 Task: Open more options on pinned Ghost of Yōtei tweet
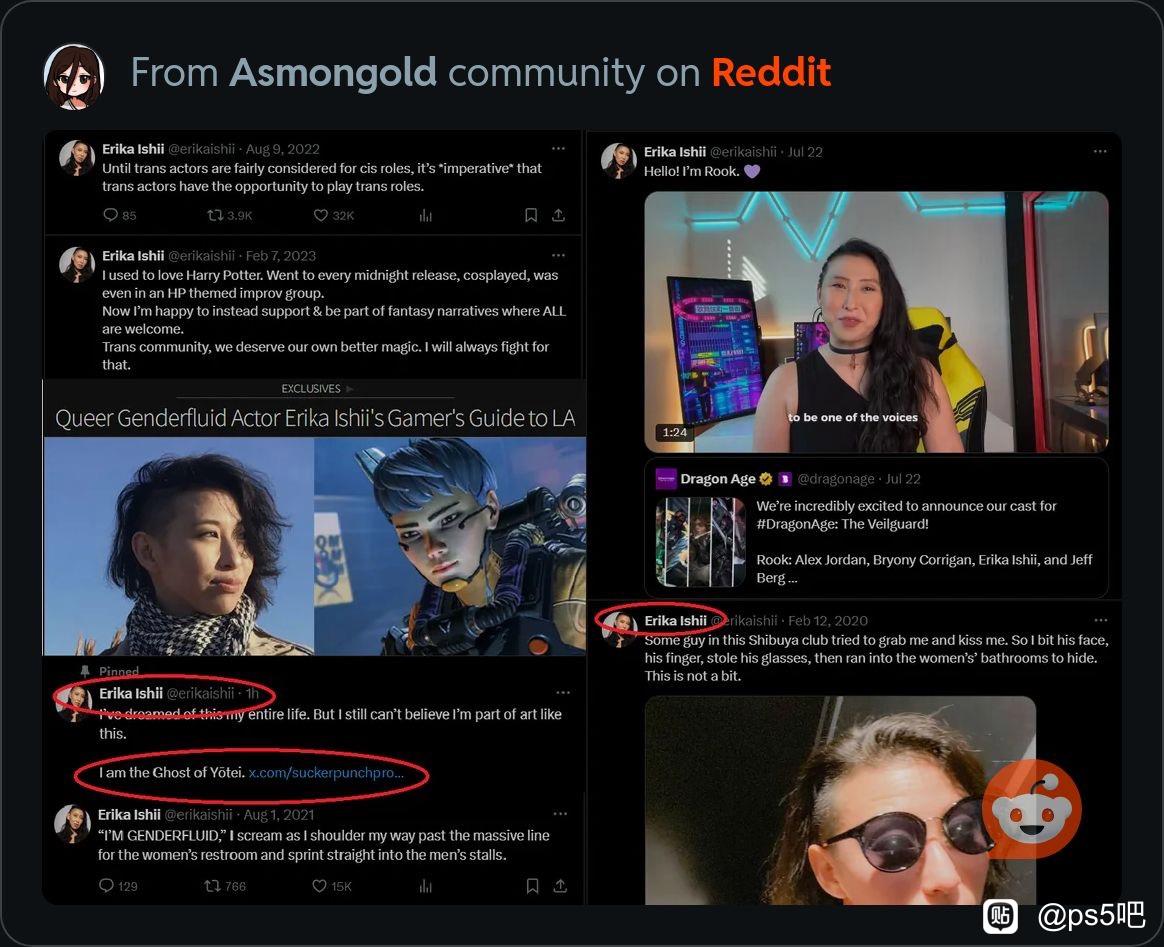click(563, 693)
